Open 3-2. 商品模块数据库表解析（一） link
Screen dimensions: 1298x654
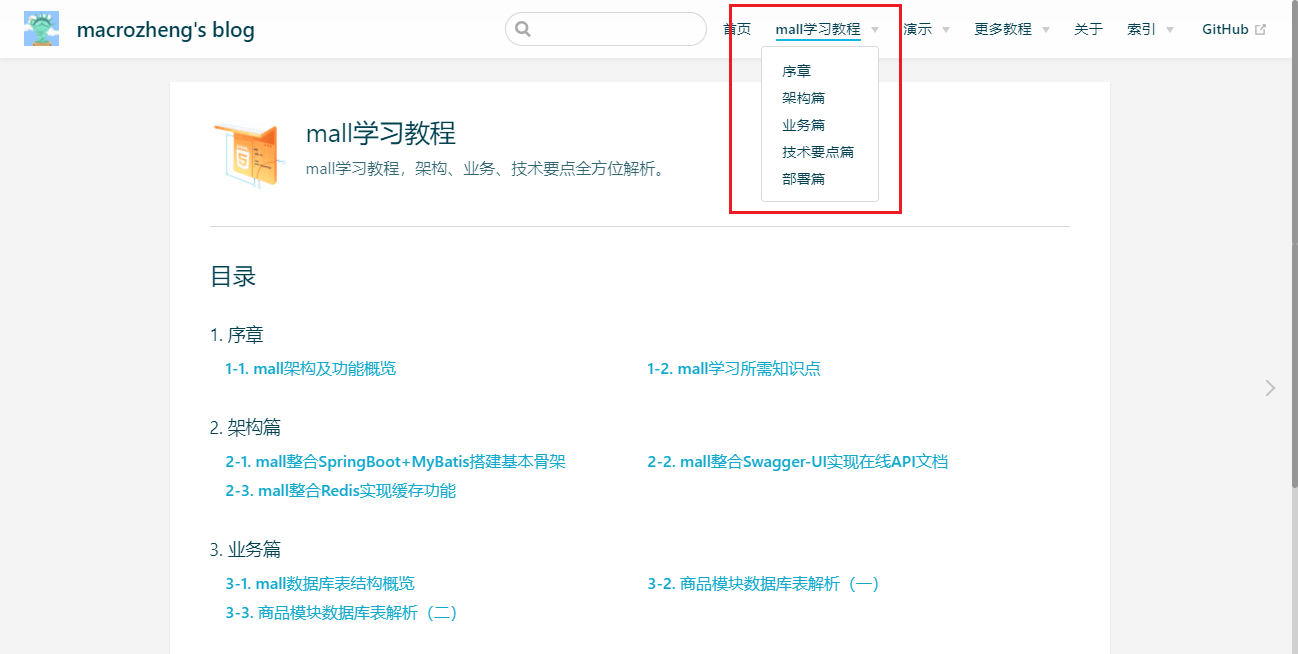[x=765, y=584]
